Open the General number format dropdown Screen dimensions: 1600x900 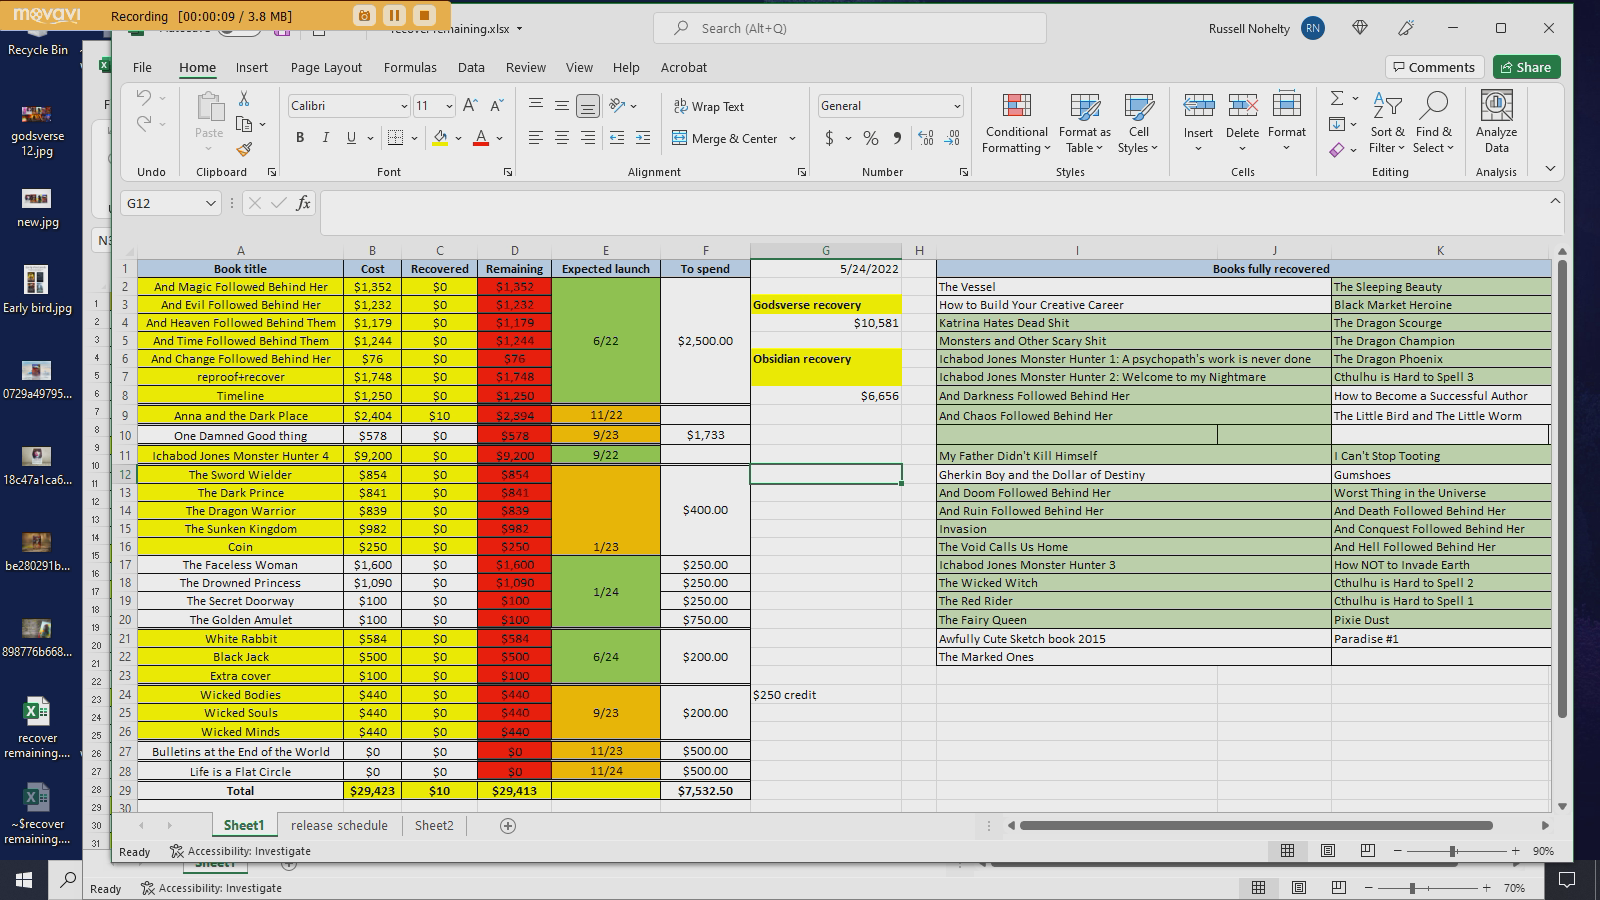pos(888,105)
